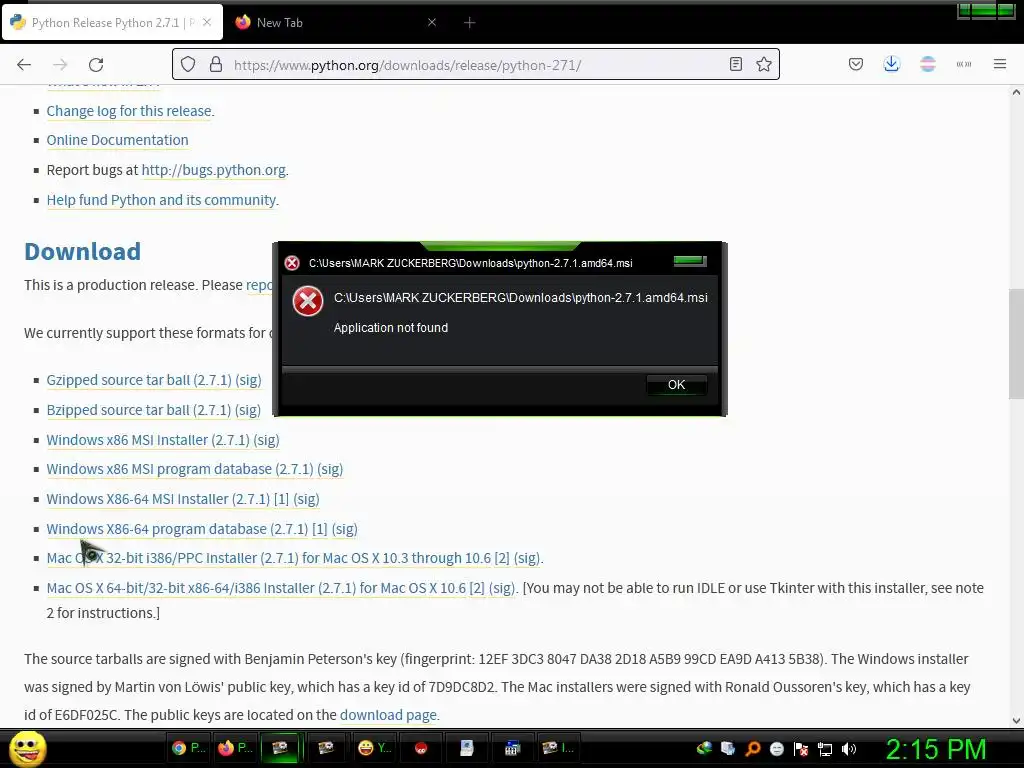Open the Firefox hamburger menu

(x=999, y=64)
